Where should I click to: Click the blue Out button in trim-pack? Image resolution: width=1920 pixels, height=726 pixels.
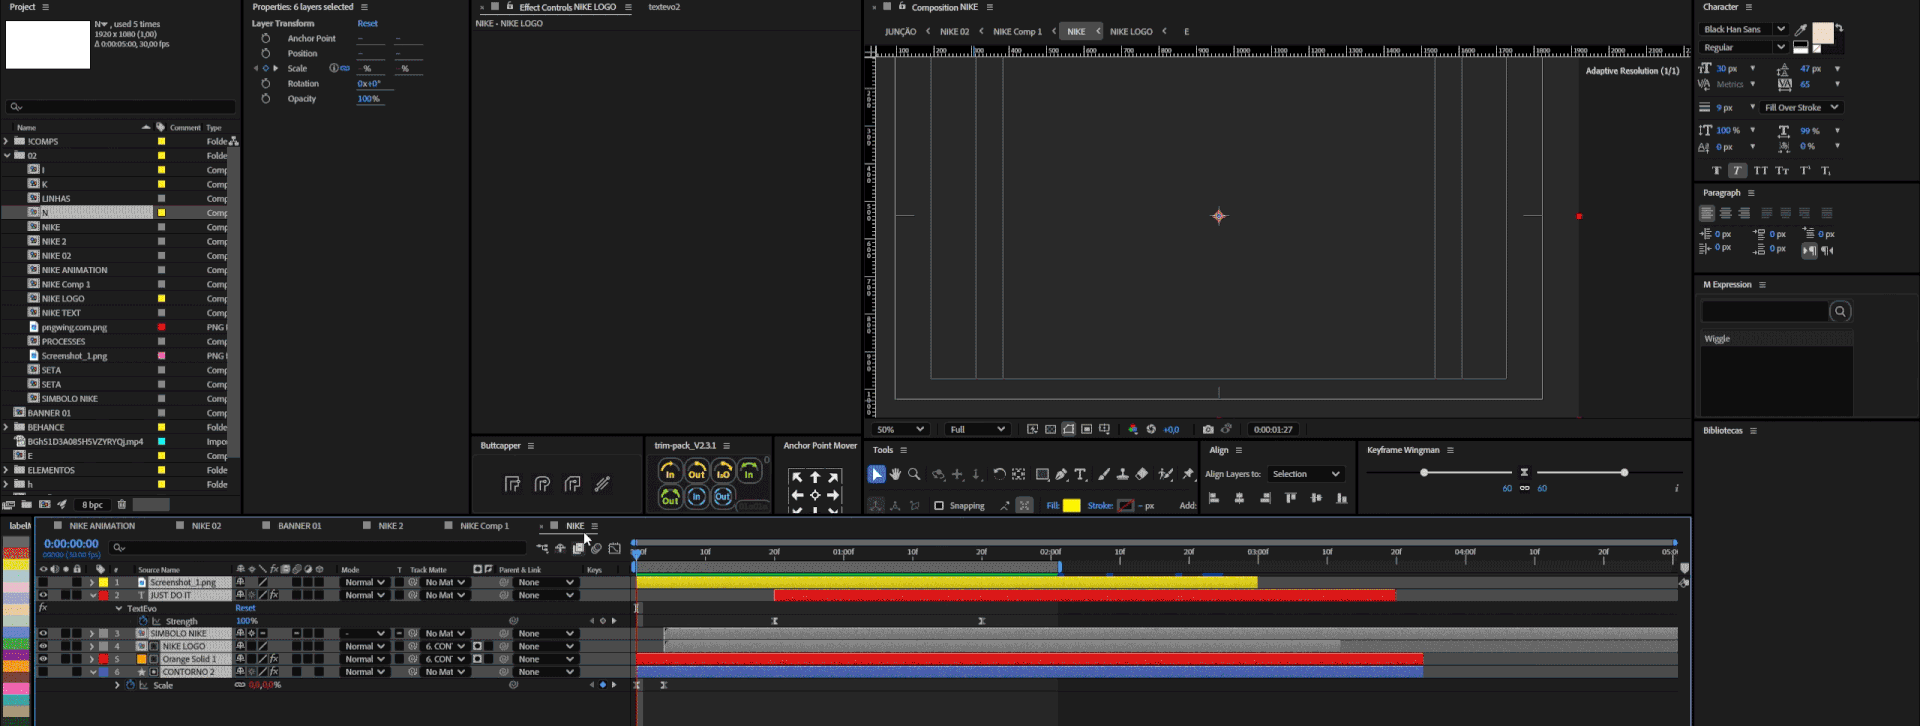pos(722,496)
